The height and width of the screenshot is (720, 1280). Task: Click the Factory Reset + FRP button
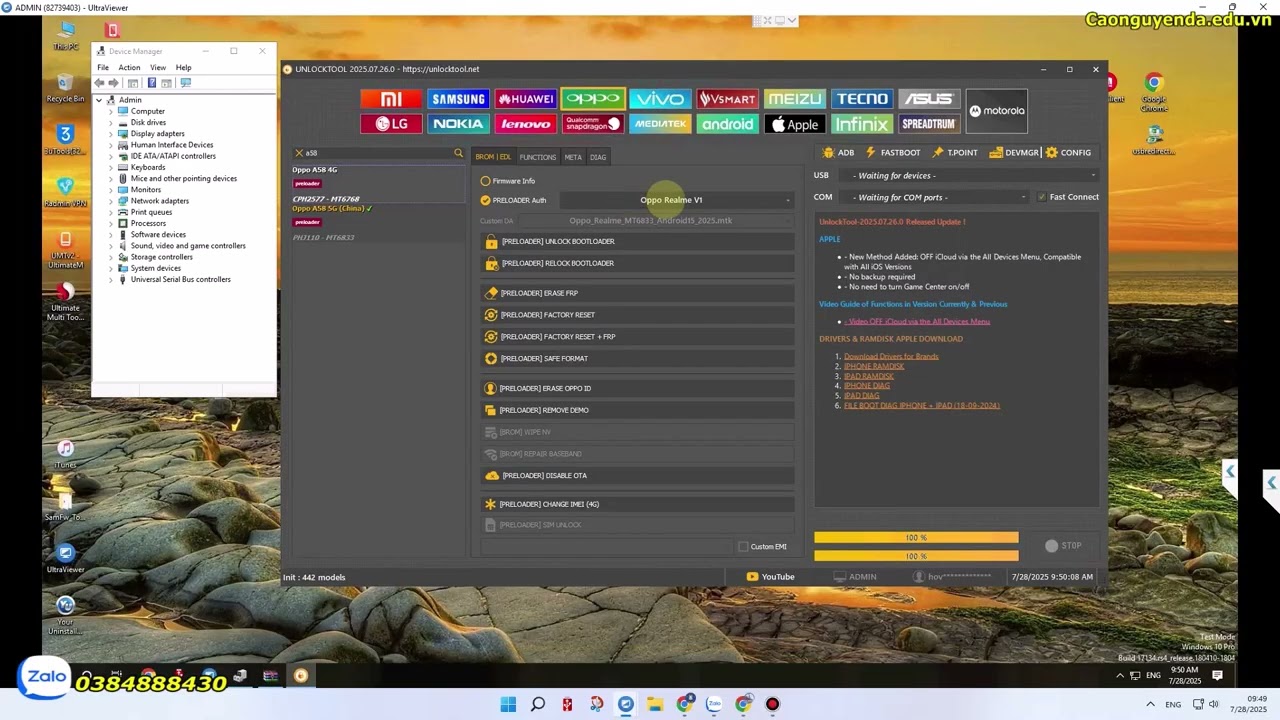[637, 337]
